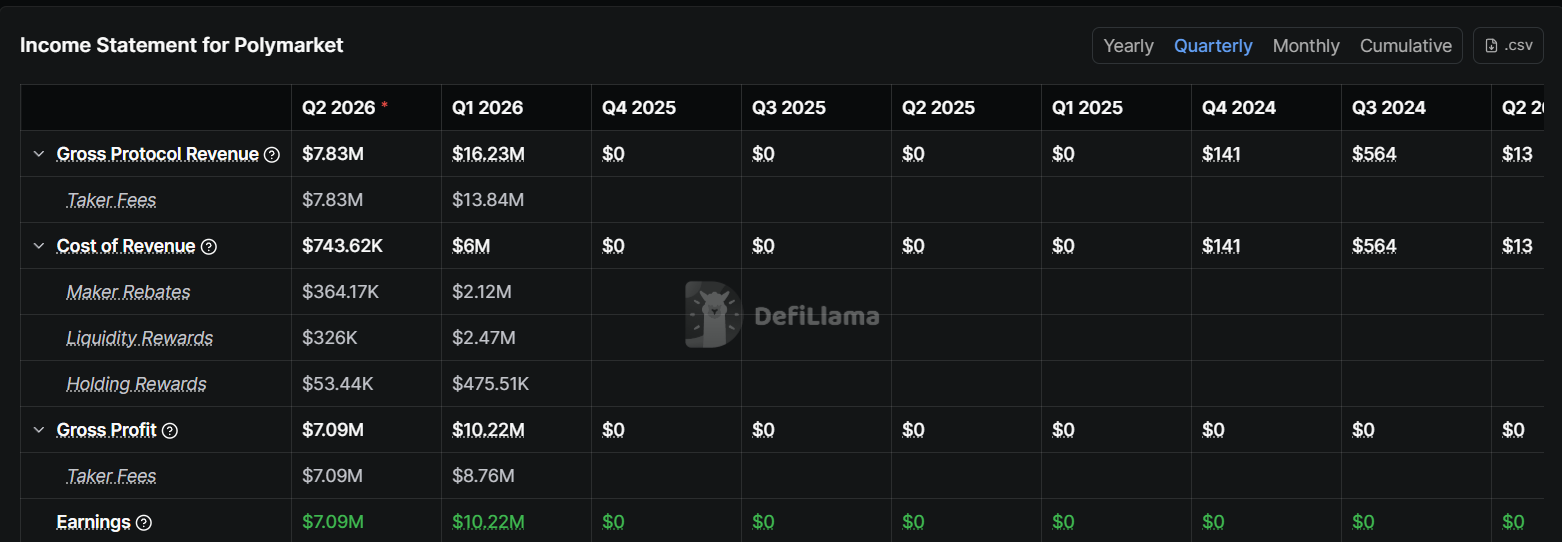The height and width of the screenshot is (542, 1562).
Task: Show the Cumulative view
Action: point(1405,46)
